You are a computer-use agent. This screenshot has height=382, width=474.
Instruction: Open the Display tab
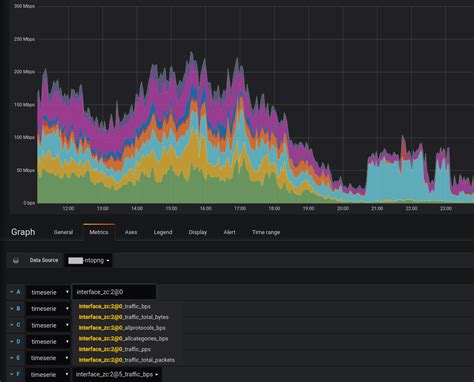198,232
